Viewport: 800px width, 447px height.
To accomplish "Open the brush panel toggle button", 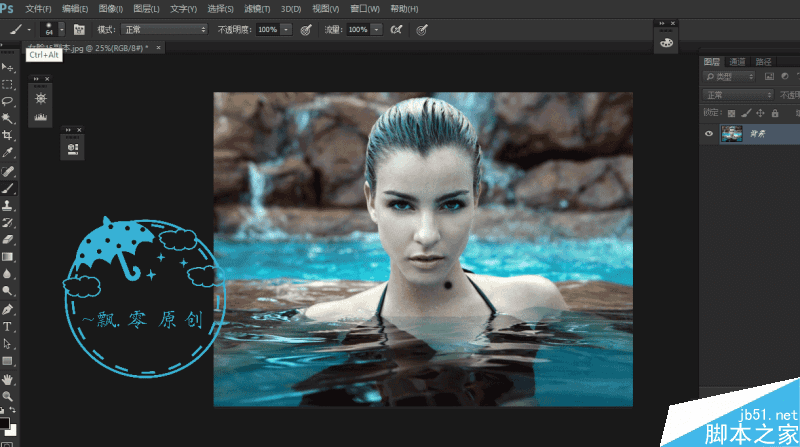I will [79, 30].
